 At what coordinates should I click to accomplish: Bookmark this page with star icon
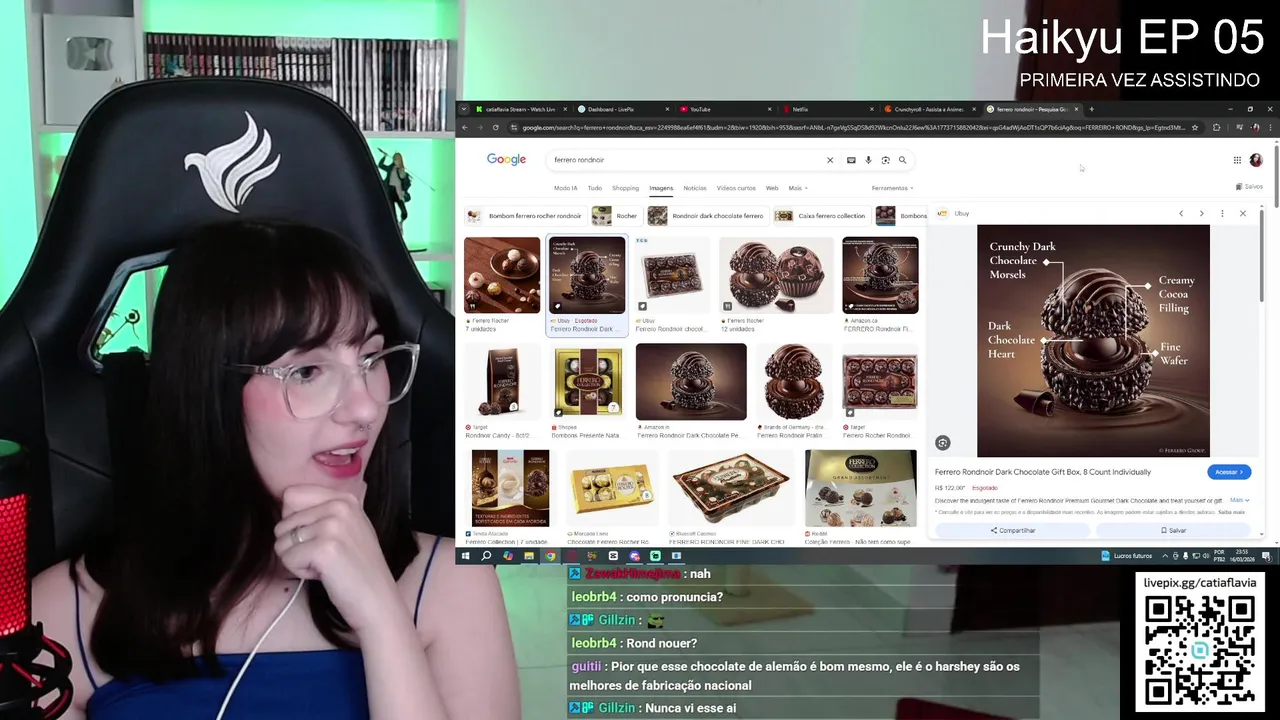click(1195, 127)
